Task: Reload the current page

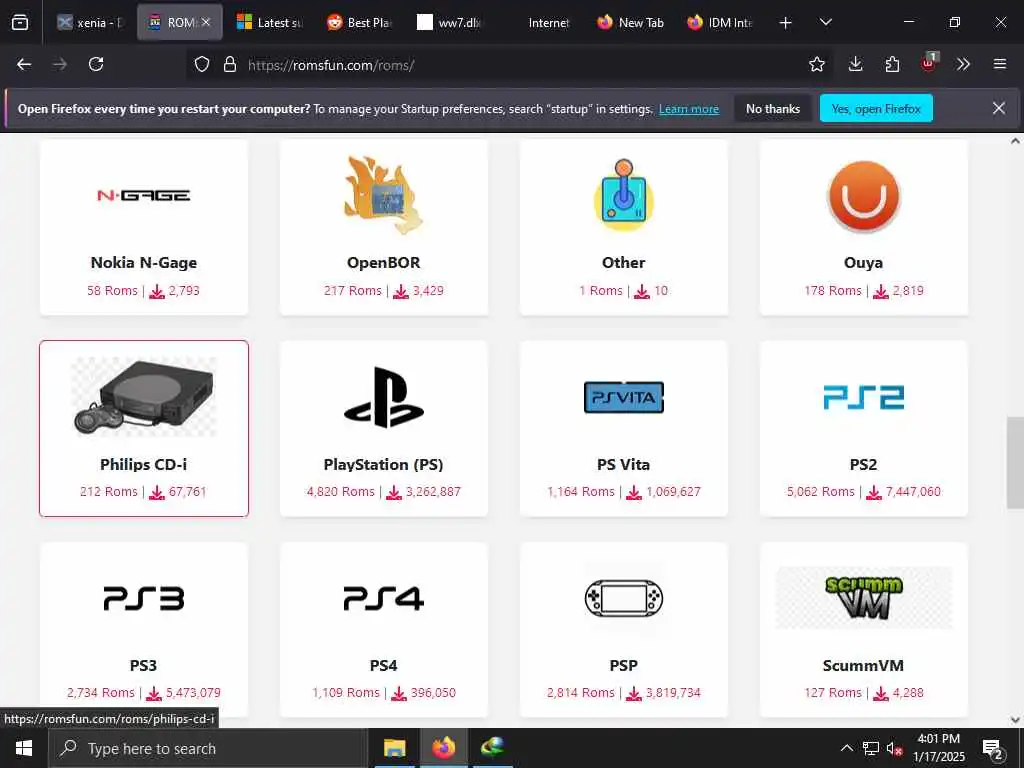Action: tap(96, 64)
